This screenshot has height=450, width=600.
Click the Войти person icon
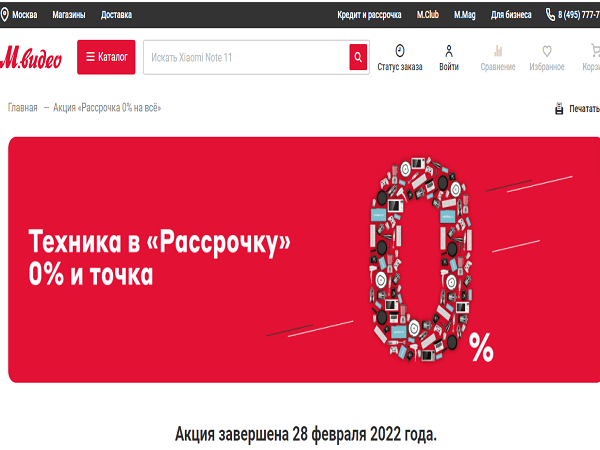click(449, 51)
